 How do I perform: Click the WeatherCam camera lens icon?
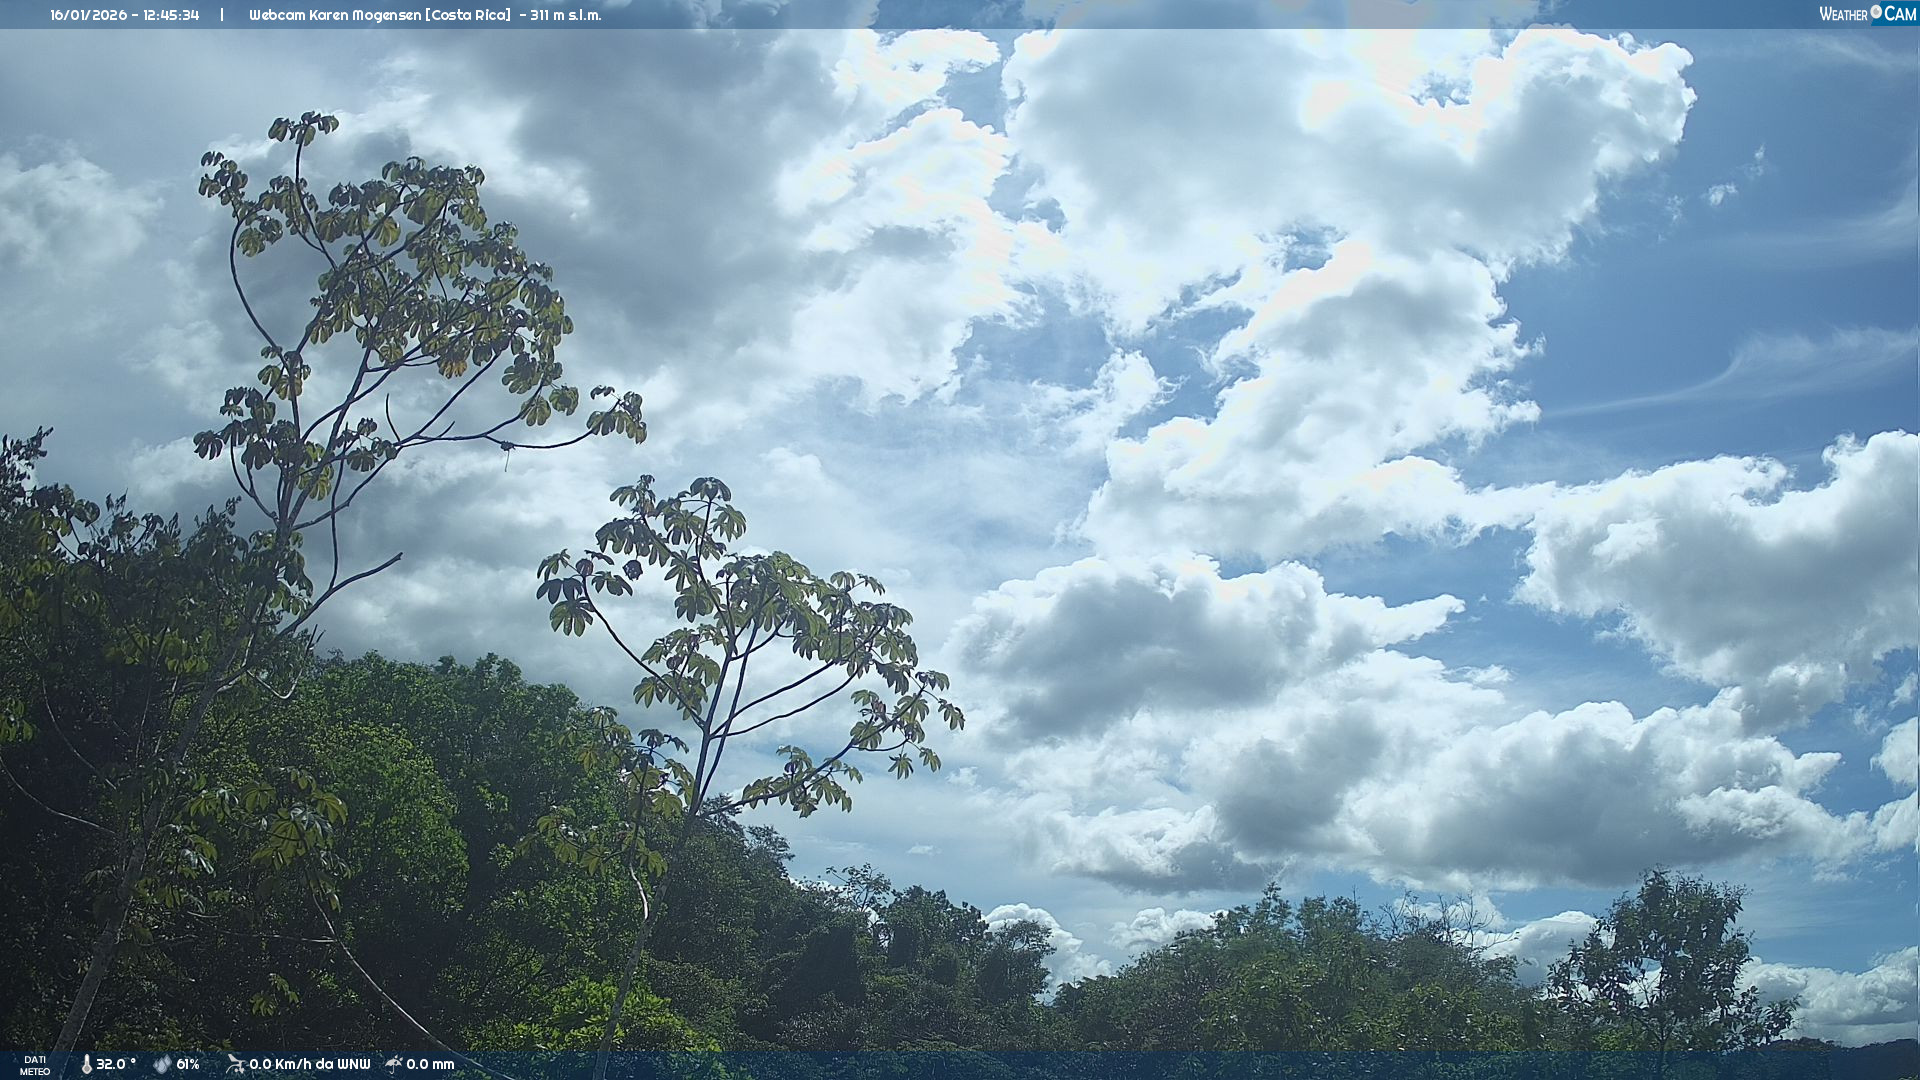coord(1876,12)
